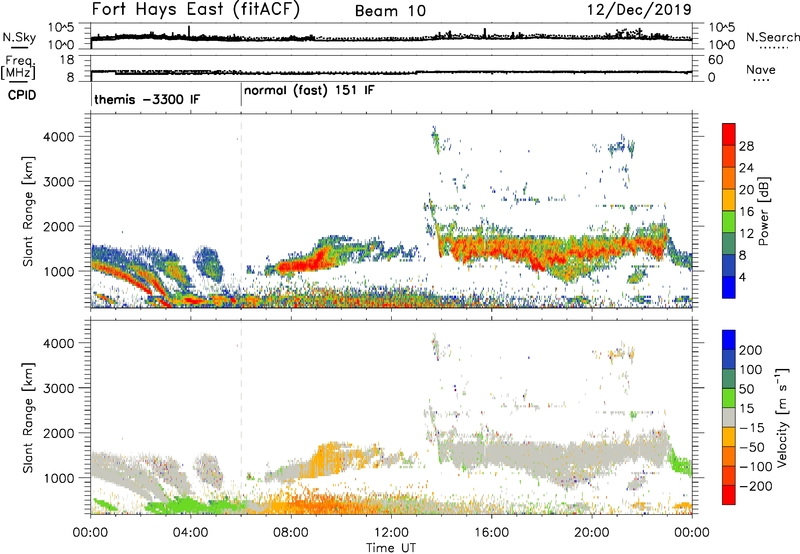
Task: Click the 'Freq. [MHz]' axis label
Action: (19, 68)
